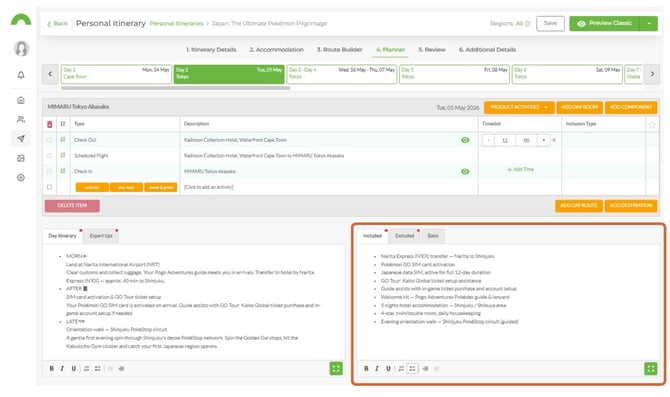The image size is (670, 397).
Task: Tick the Check In row checkbox
Action: 50,171
